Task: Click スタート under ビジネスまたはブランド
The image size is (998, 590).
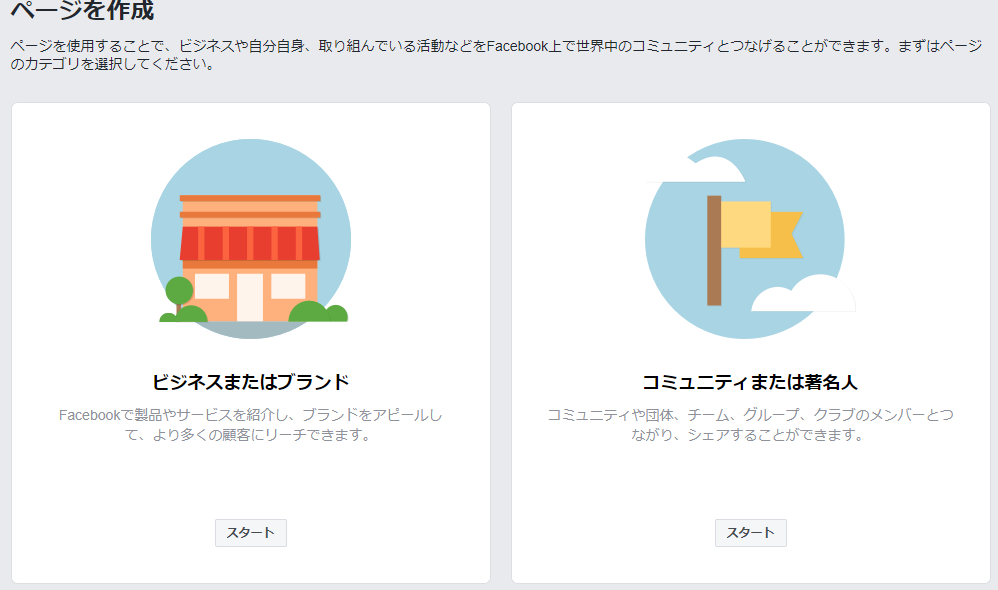Action: tap(251, 533)
